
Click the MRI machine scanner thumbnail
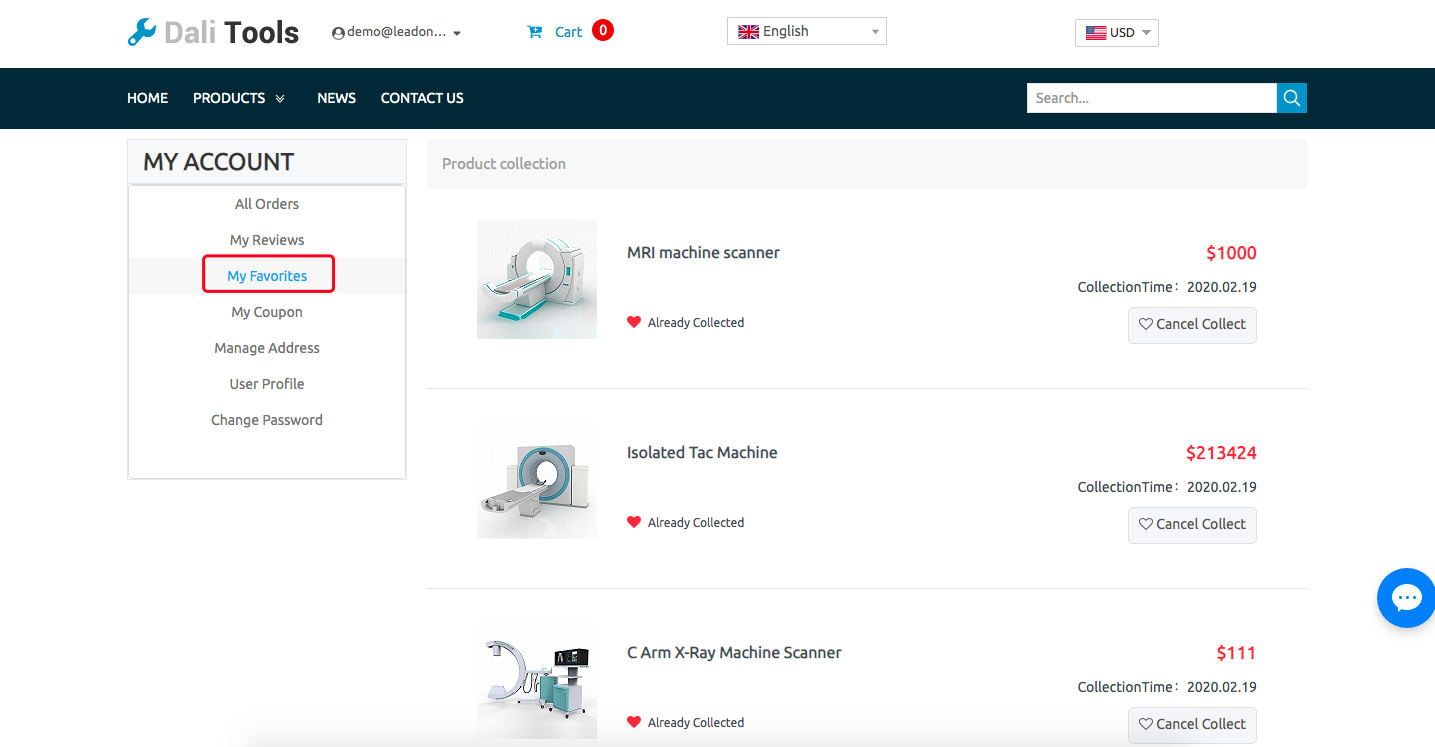tap(537, 279)
